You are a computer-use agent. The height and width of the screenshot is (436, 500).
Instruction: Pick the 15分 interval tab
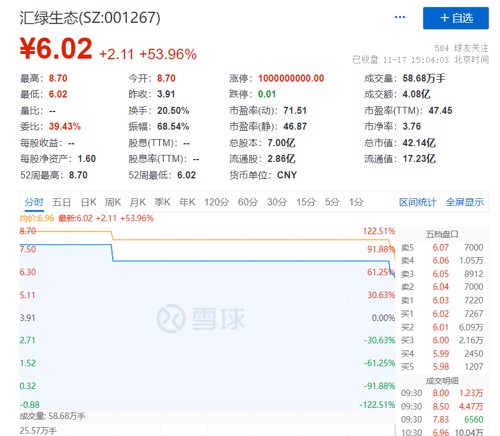306,202
